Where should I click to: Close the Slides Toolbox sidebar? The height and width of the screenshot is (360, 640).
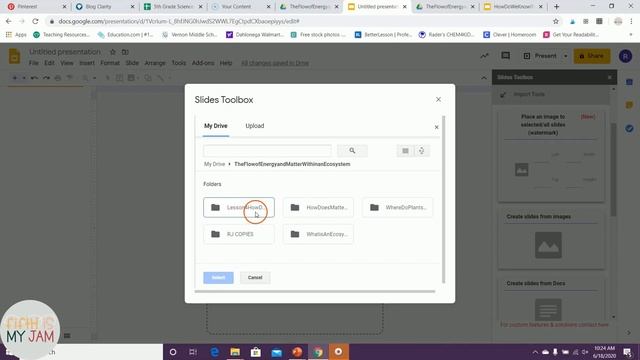(610, 77)
